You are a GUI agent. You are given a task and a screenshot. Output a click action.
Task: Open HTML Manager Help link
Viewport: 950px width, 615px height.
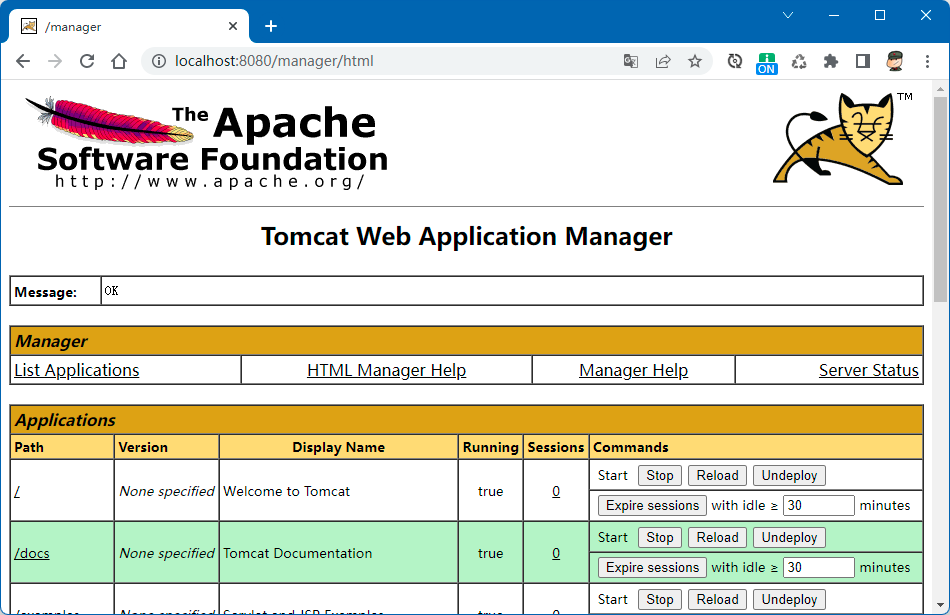(387, 370)
